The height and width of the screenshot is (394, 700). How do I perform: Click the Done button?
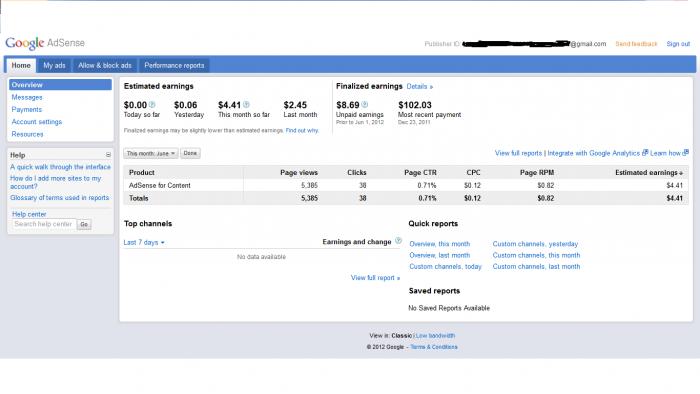pyautogui.click(x=190, y=153)
